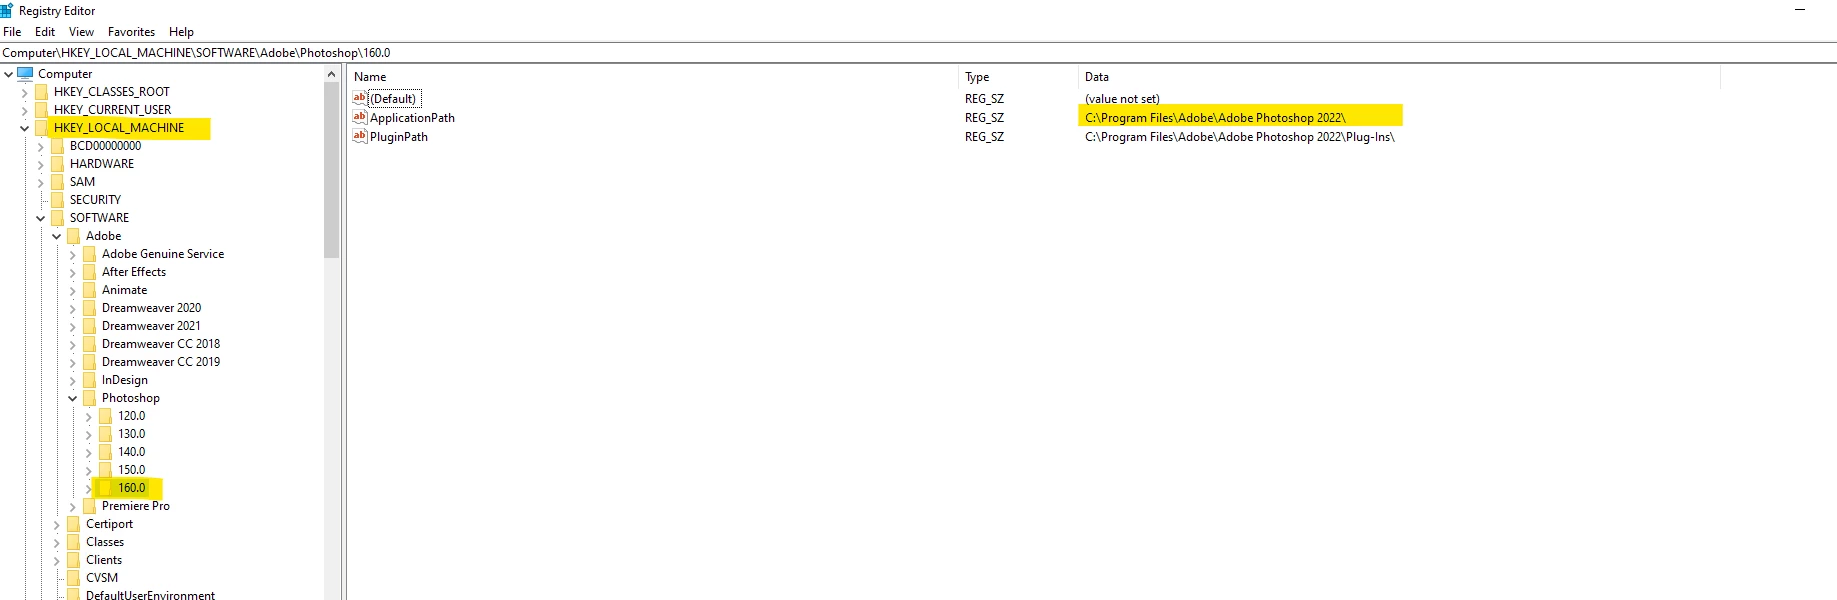This screenshot has width=1837, height=600.
Task: Click the tree pane vertical scrollbar thumb
Action: click(332, 170)
